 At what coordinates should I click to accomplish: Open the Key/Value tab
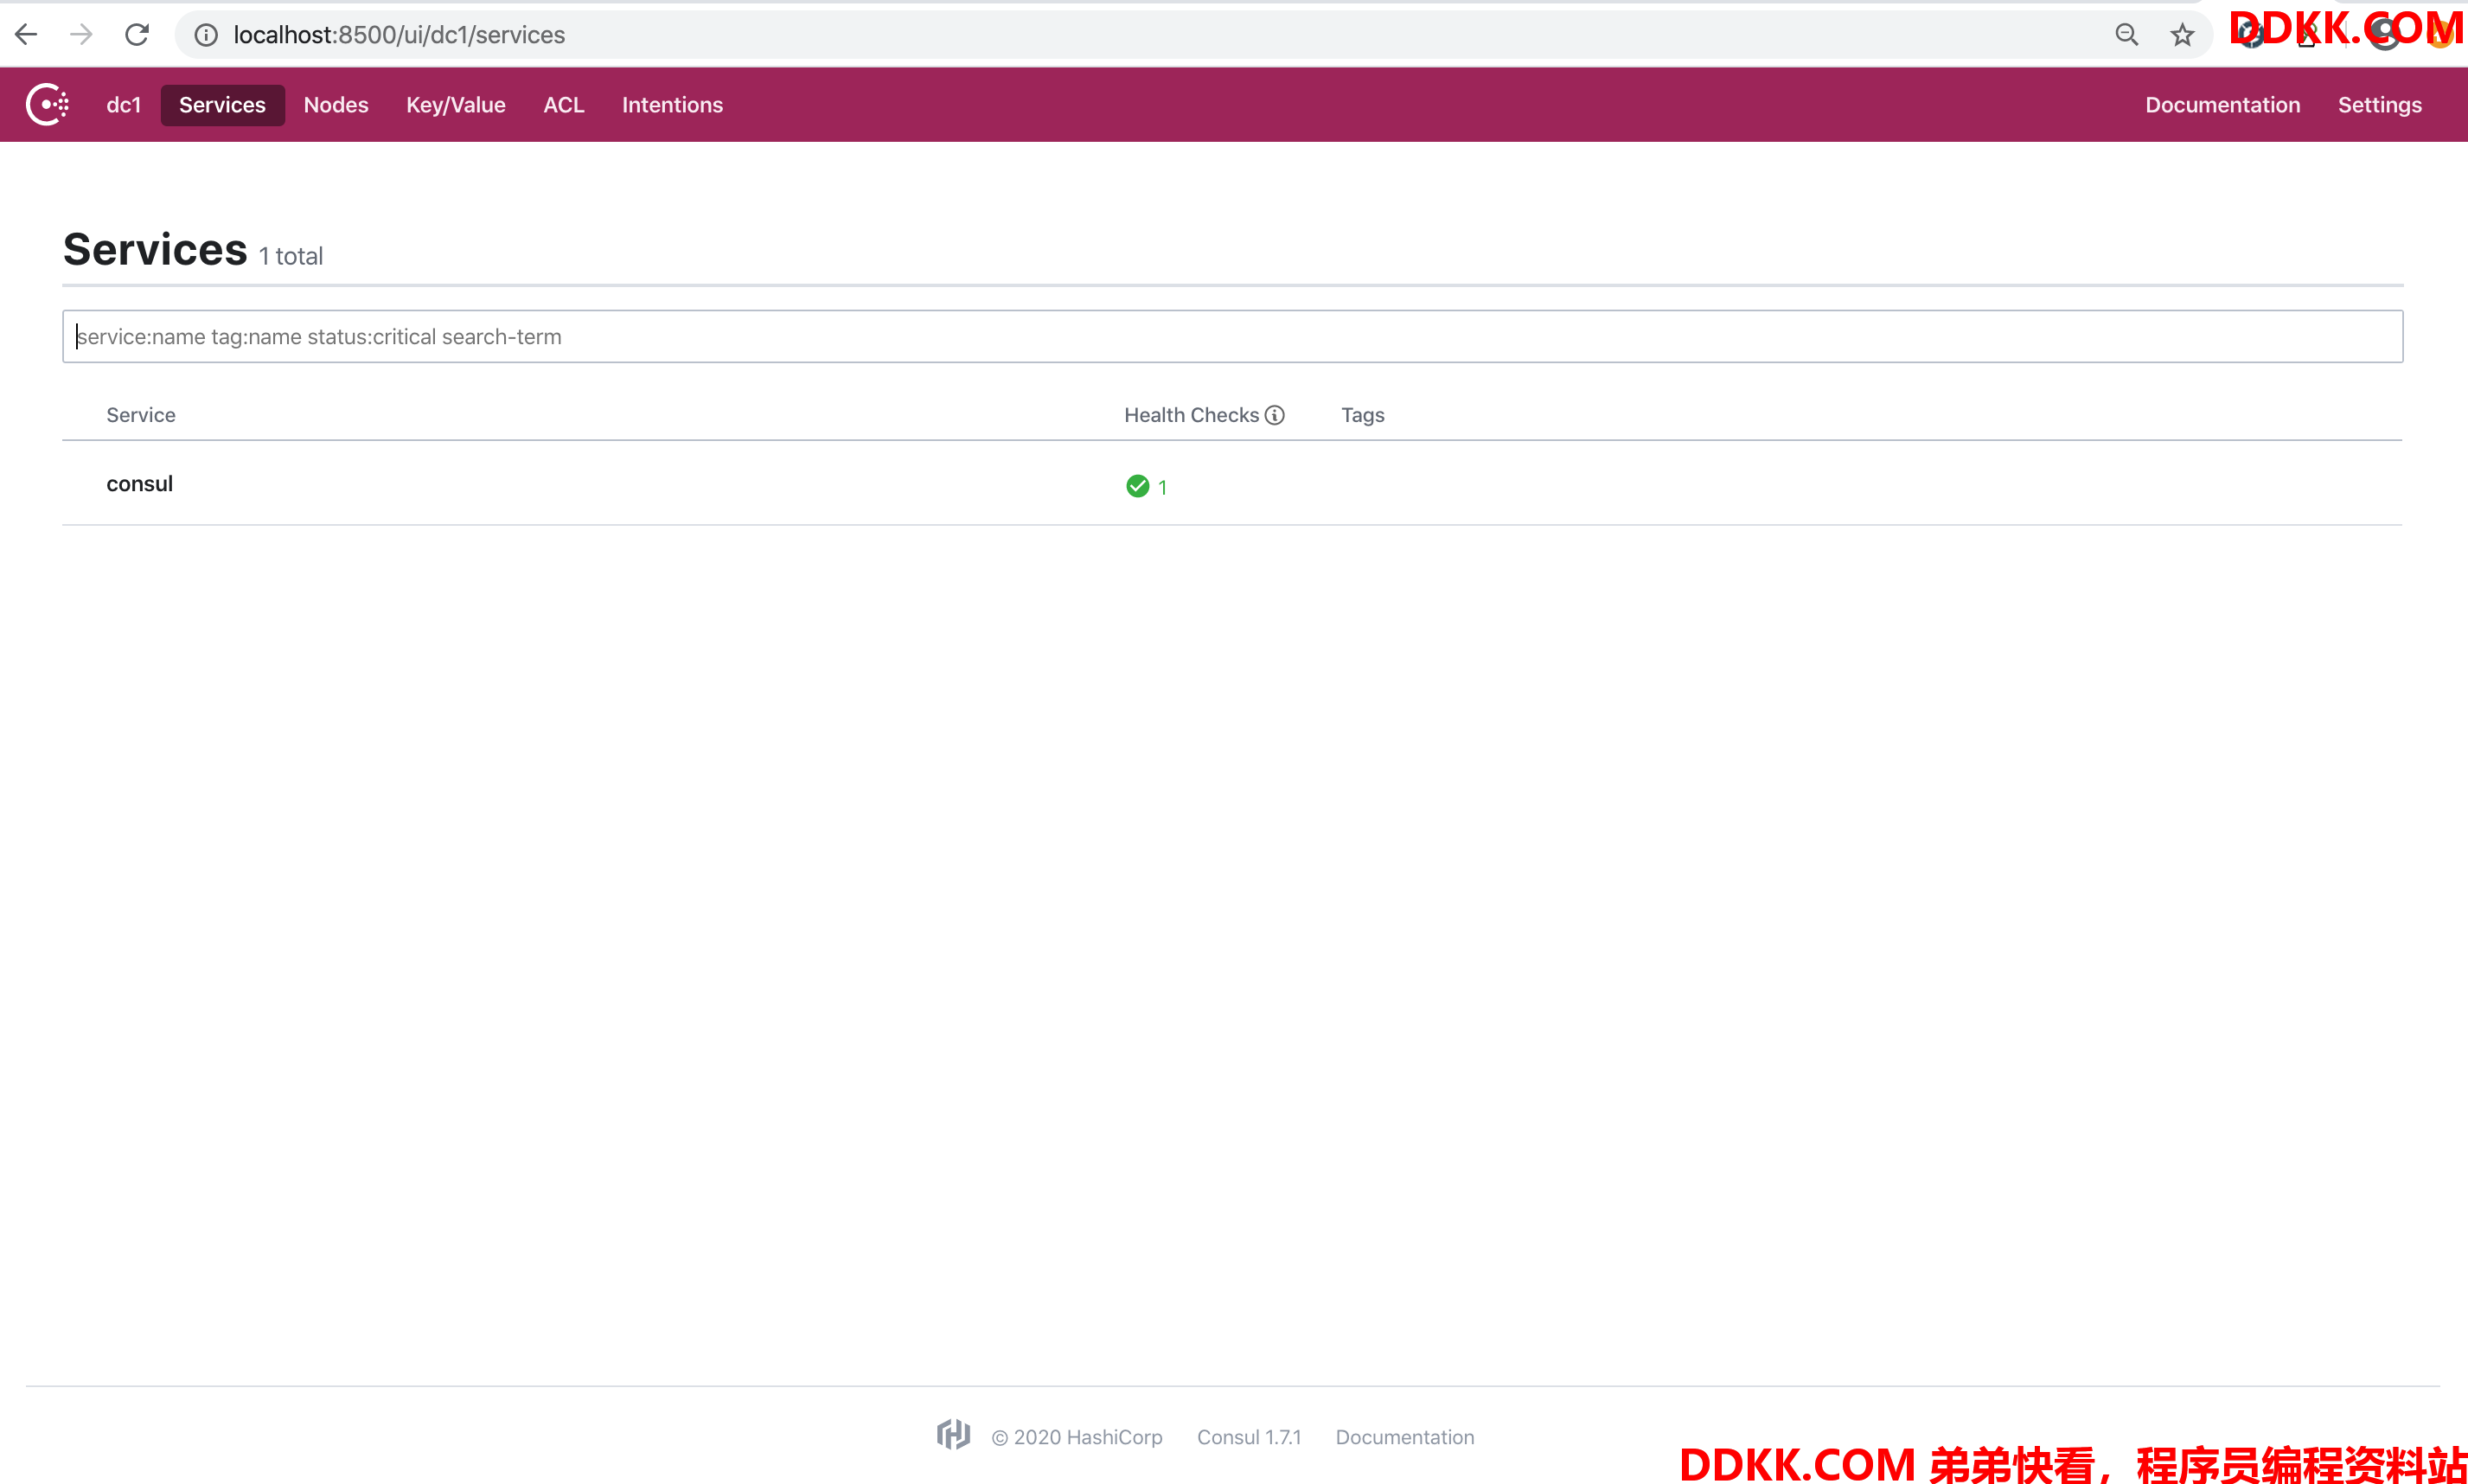(x=455, y=105)
